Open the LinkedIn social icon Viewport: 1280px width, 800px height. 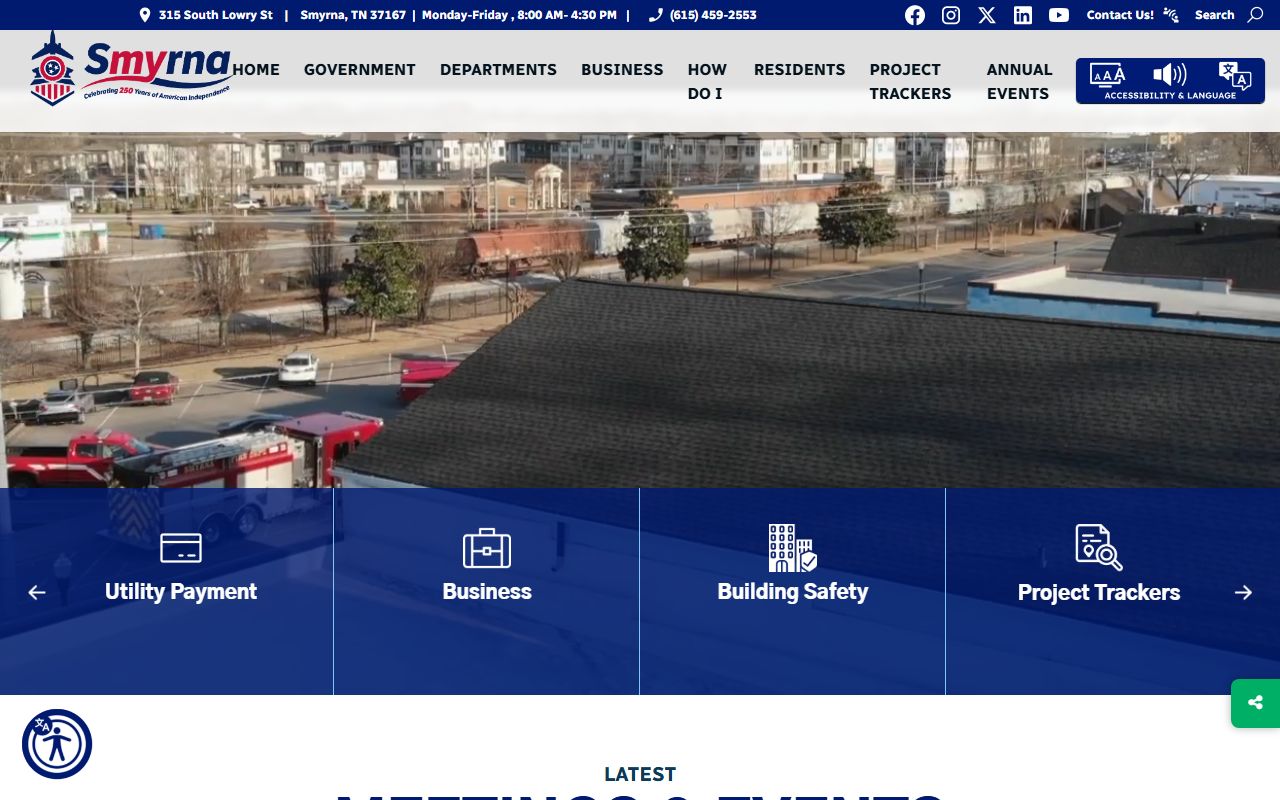coord(1023,15)
